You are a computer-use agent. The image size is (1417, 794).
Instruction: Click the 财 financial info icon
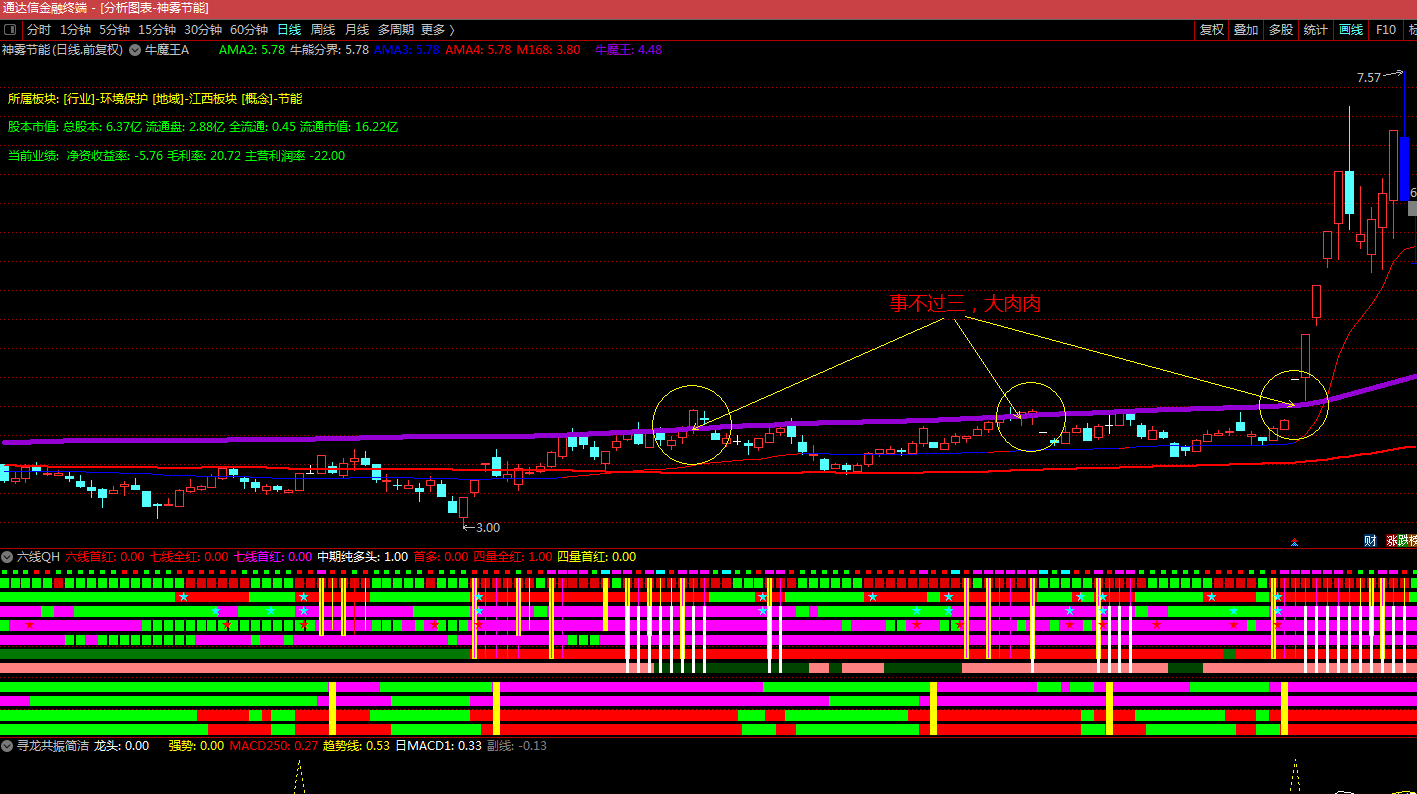click(1370, 540)
